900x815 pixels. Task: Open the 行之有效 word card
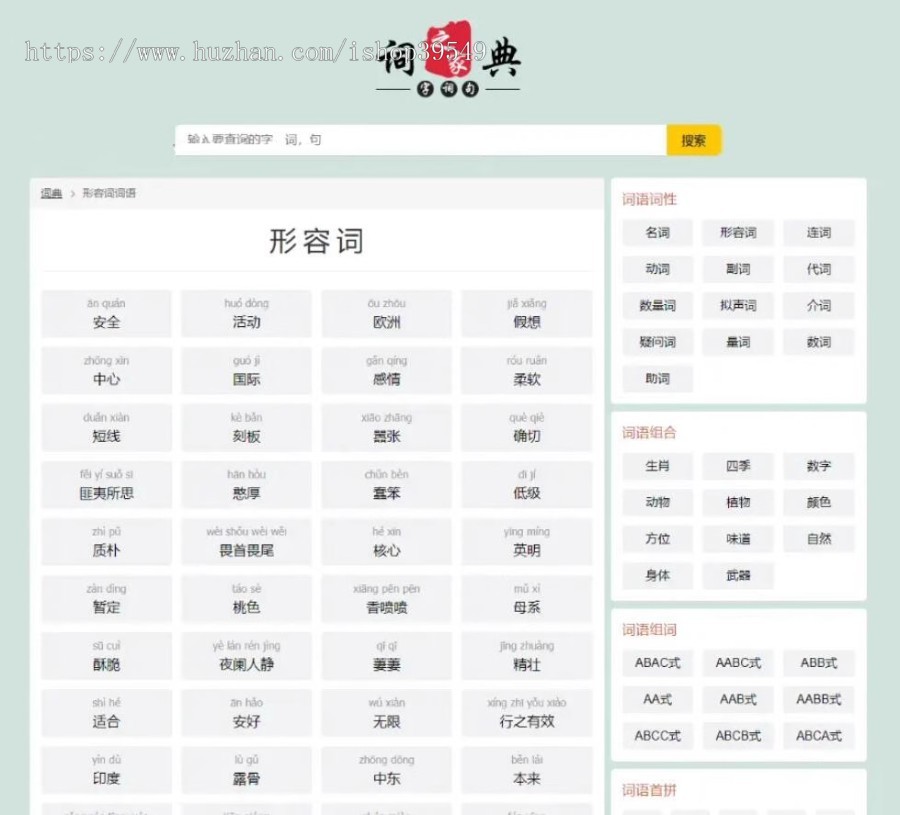click(527, 713)
